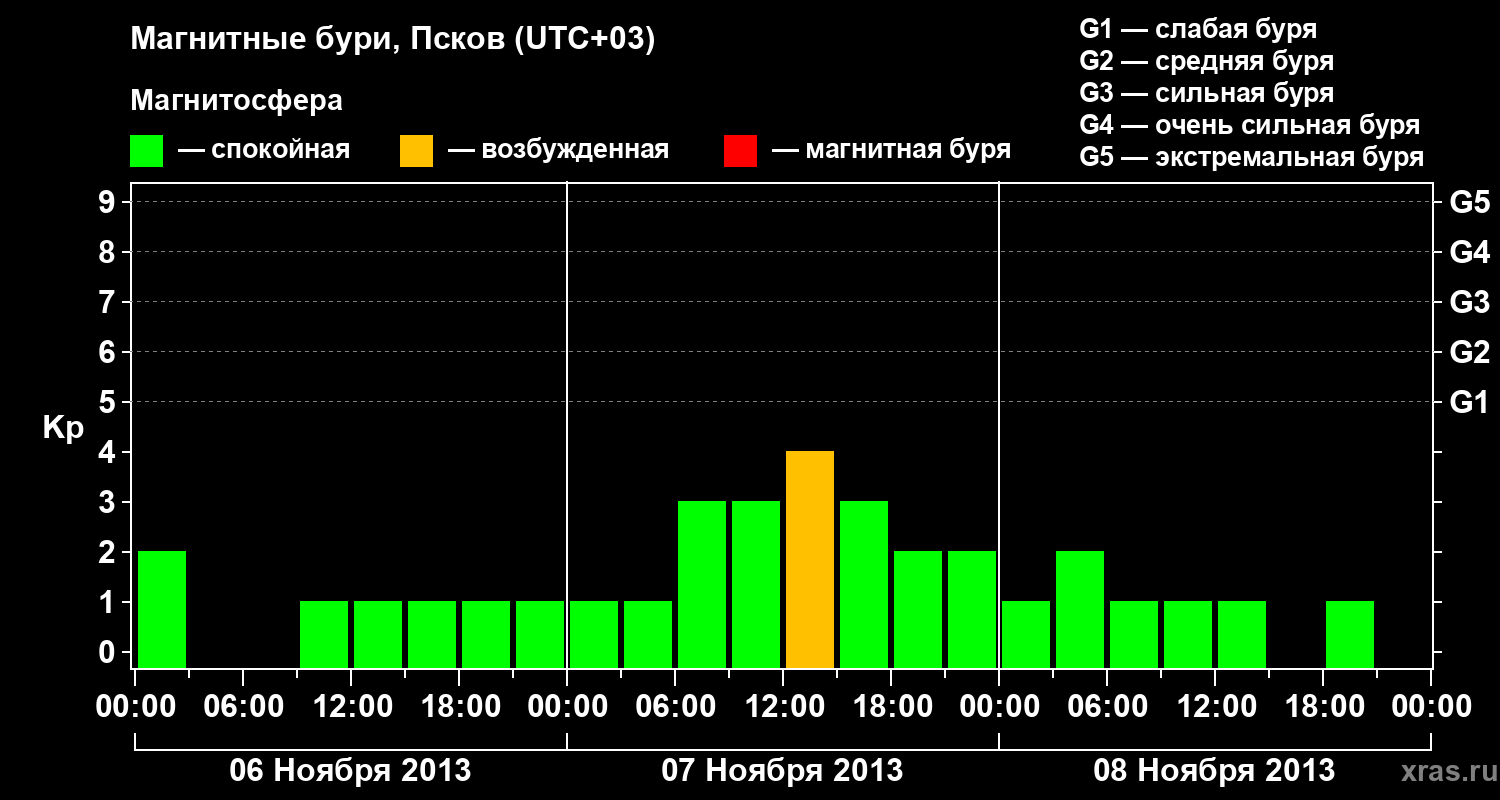Select the first green Kp 2 bar on 06 November

click(x=162, y=610)
